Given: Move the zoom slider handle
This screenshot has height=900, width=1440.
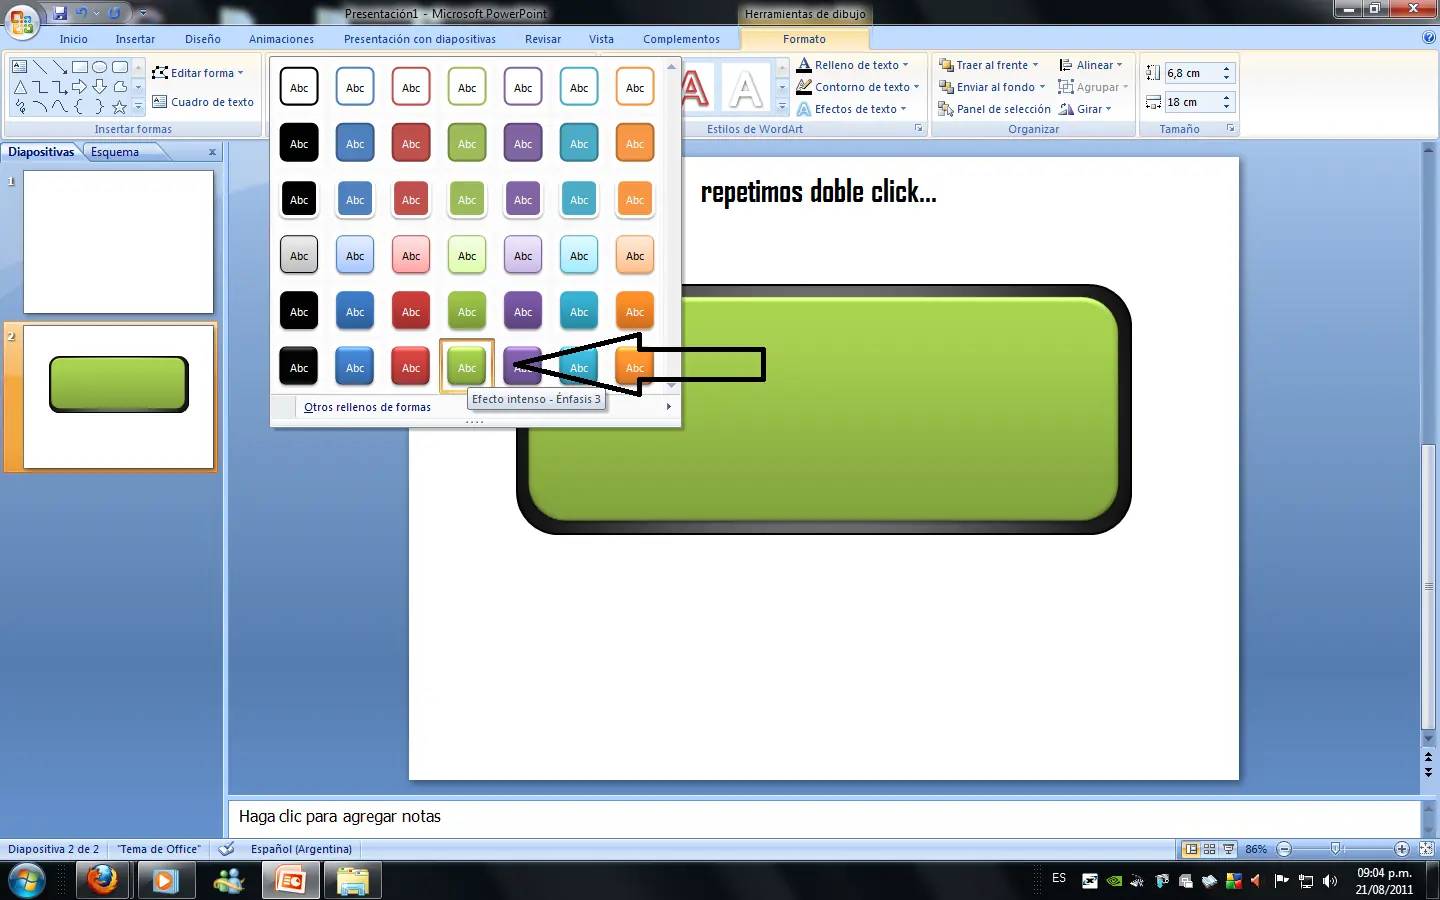Looking at the screenshot, I should pos(1336,849).
